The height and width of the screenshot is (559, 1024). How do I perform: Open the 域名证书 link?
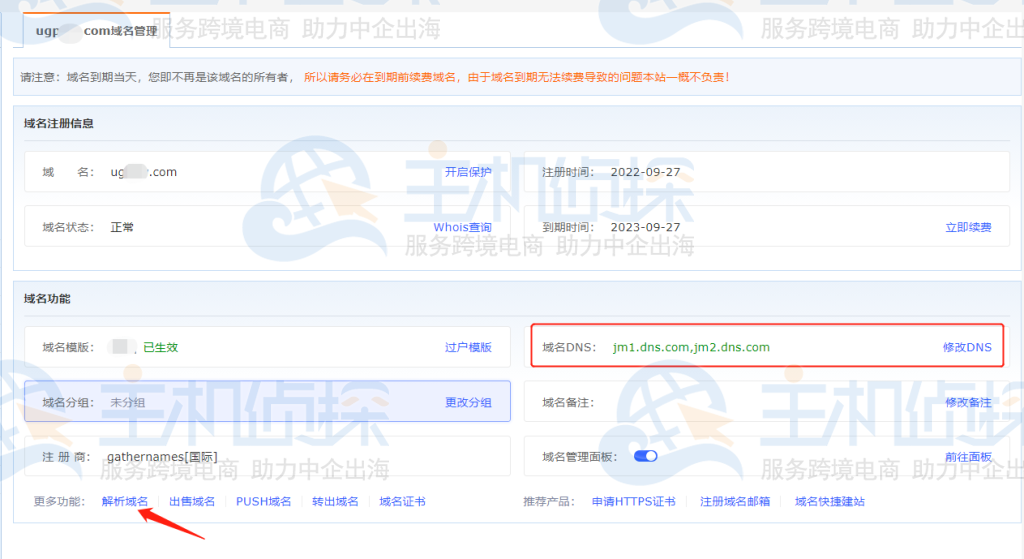pyautogui.click(x=402, y=502)
